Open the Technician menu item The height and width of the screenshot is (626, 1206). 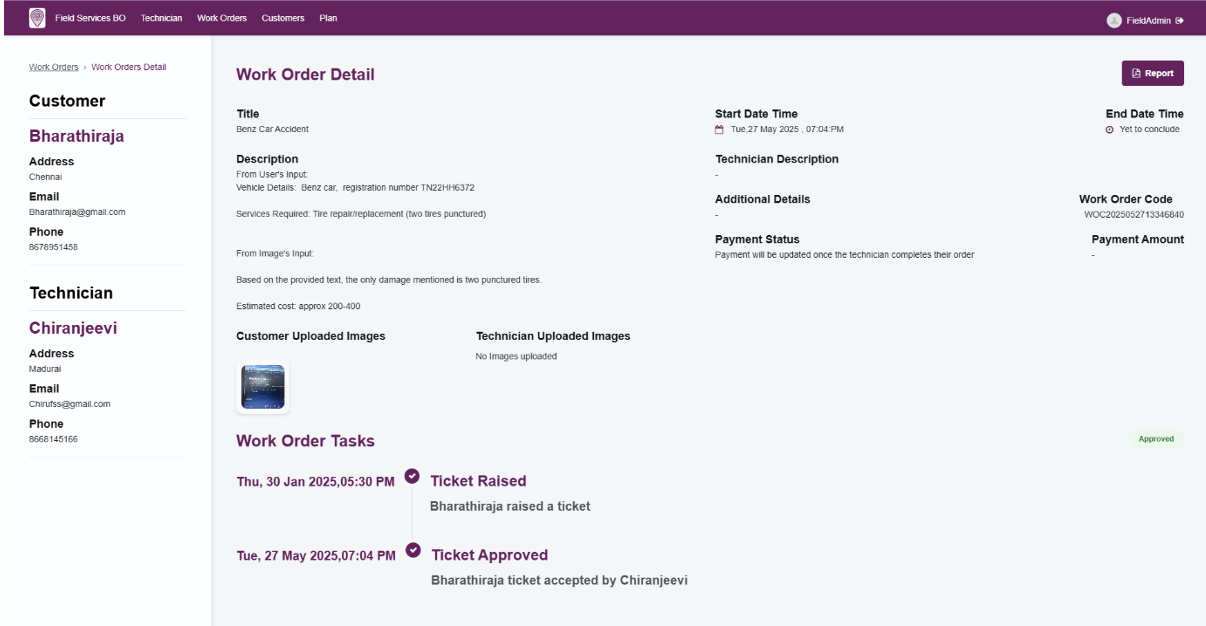pos(162,19)
